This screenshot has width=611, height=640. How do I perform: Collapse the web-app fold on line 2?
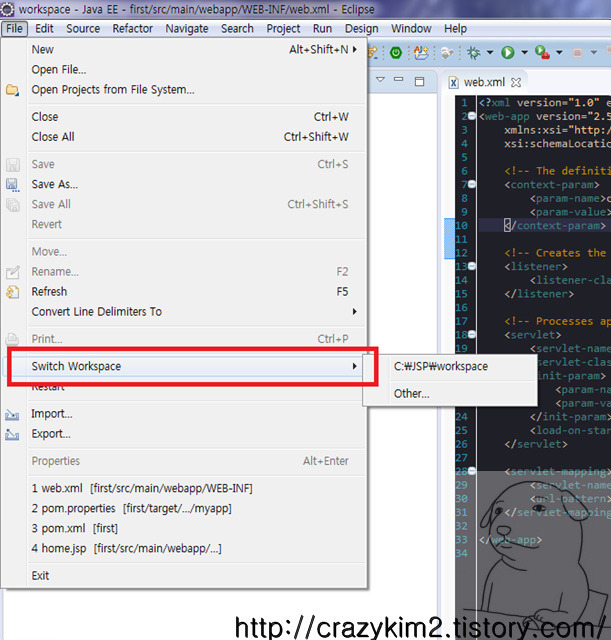(472, 116)
